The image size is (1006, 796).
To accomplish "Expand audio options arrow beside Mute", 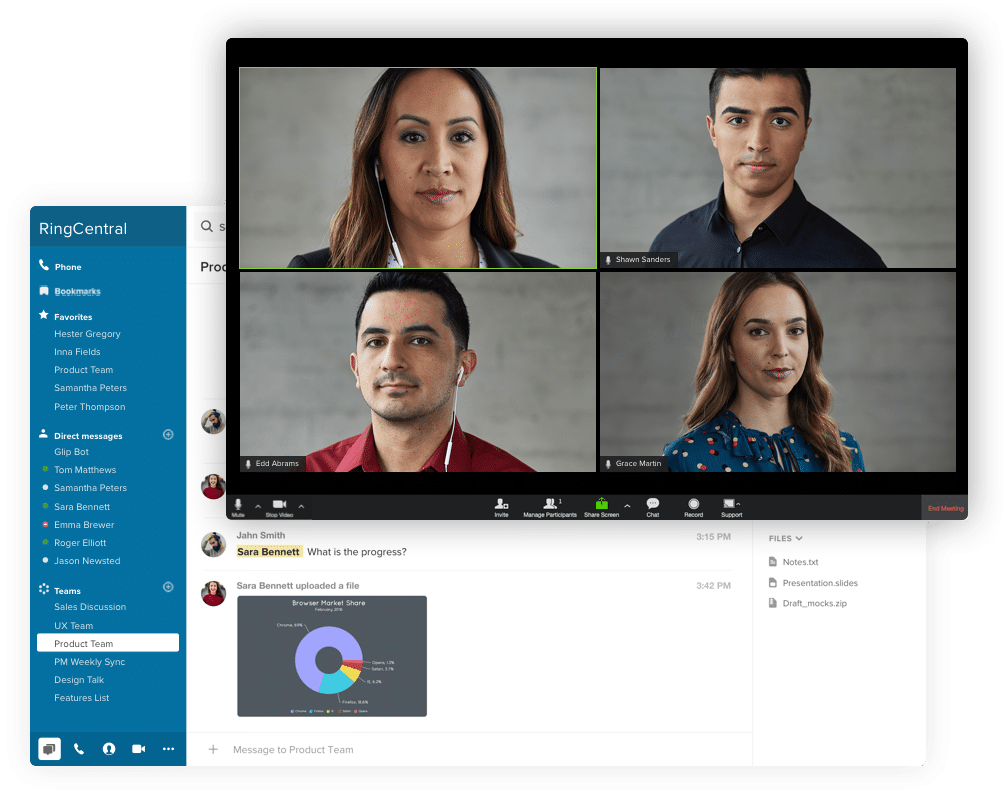I will (x=258, y=506).
